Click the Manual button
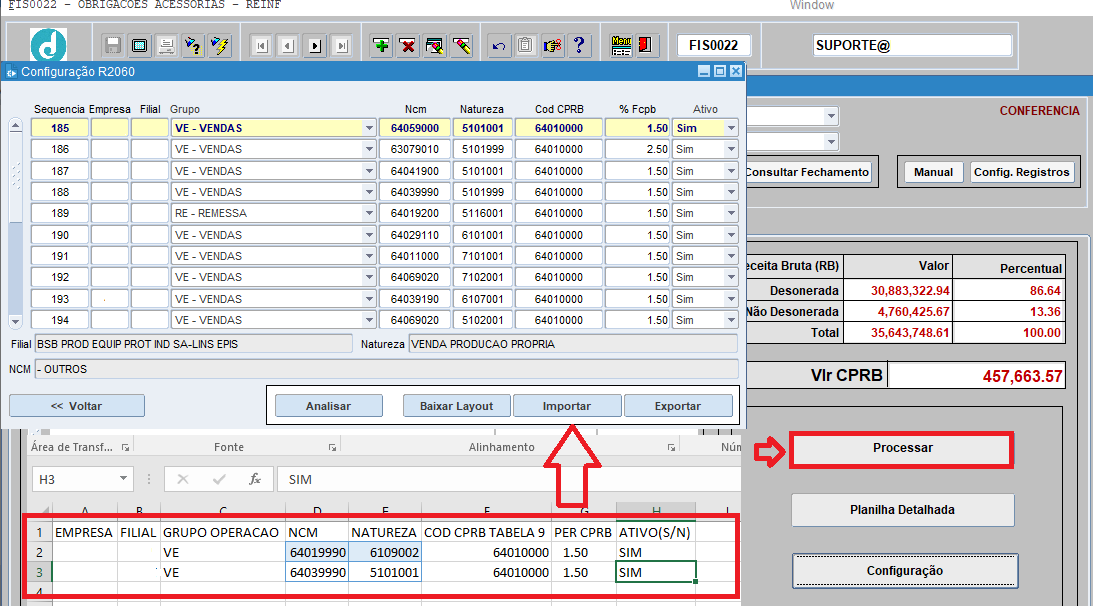The width and height of the screenshot is (1093, 606). coord(933,172)
